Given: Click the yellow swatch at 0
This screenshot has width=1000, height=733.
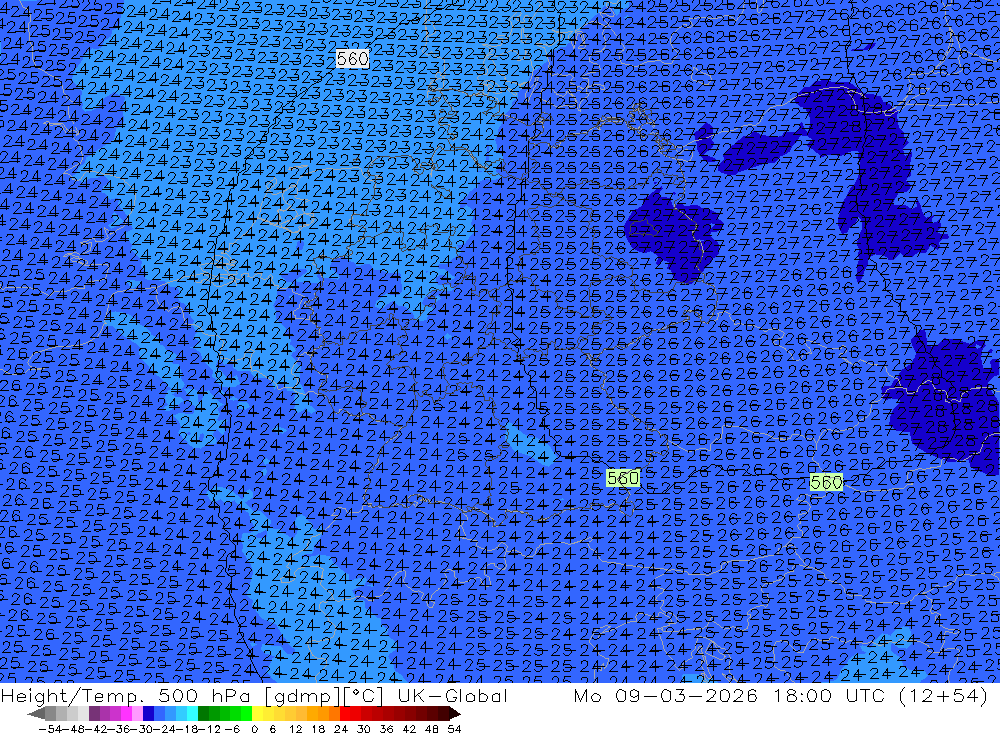Looking at the screenshot, I should (258, 714).
